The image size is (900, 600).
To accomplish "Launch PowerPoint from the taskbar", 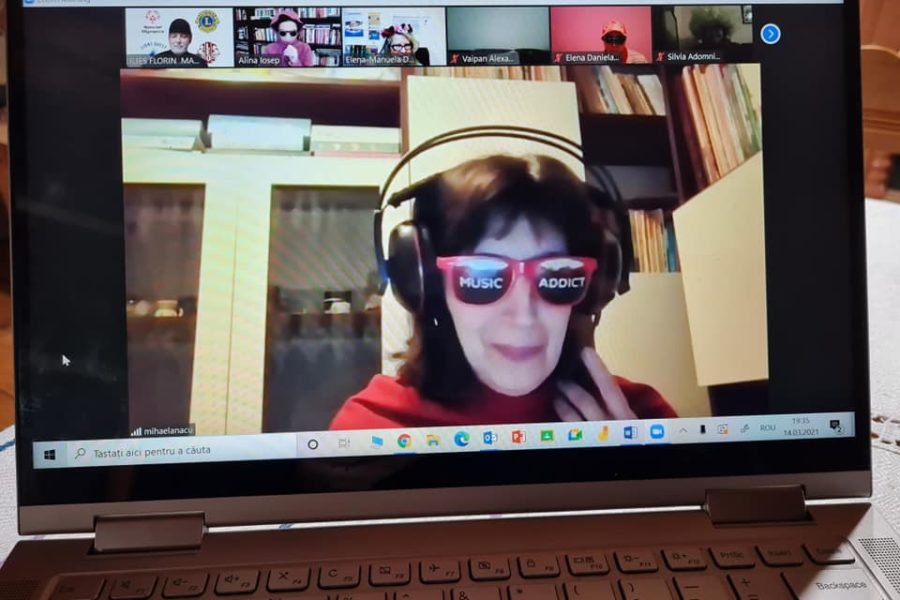I will 518,436.
